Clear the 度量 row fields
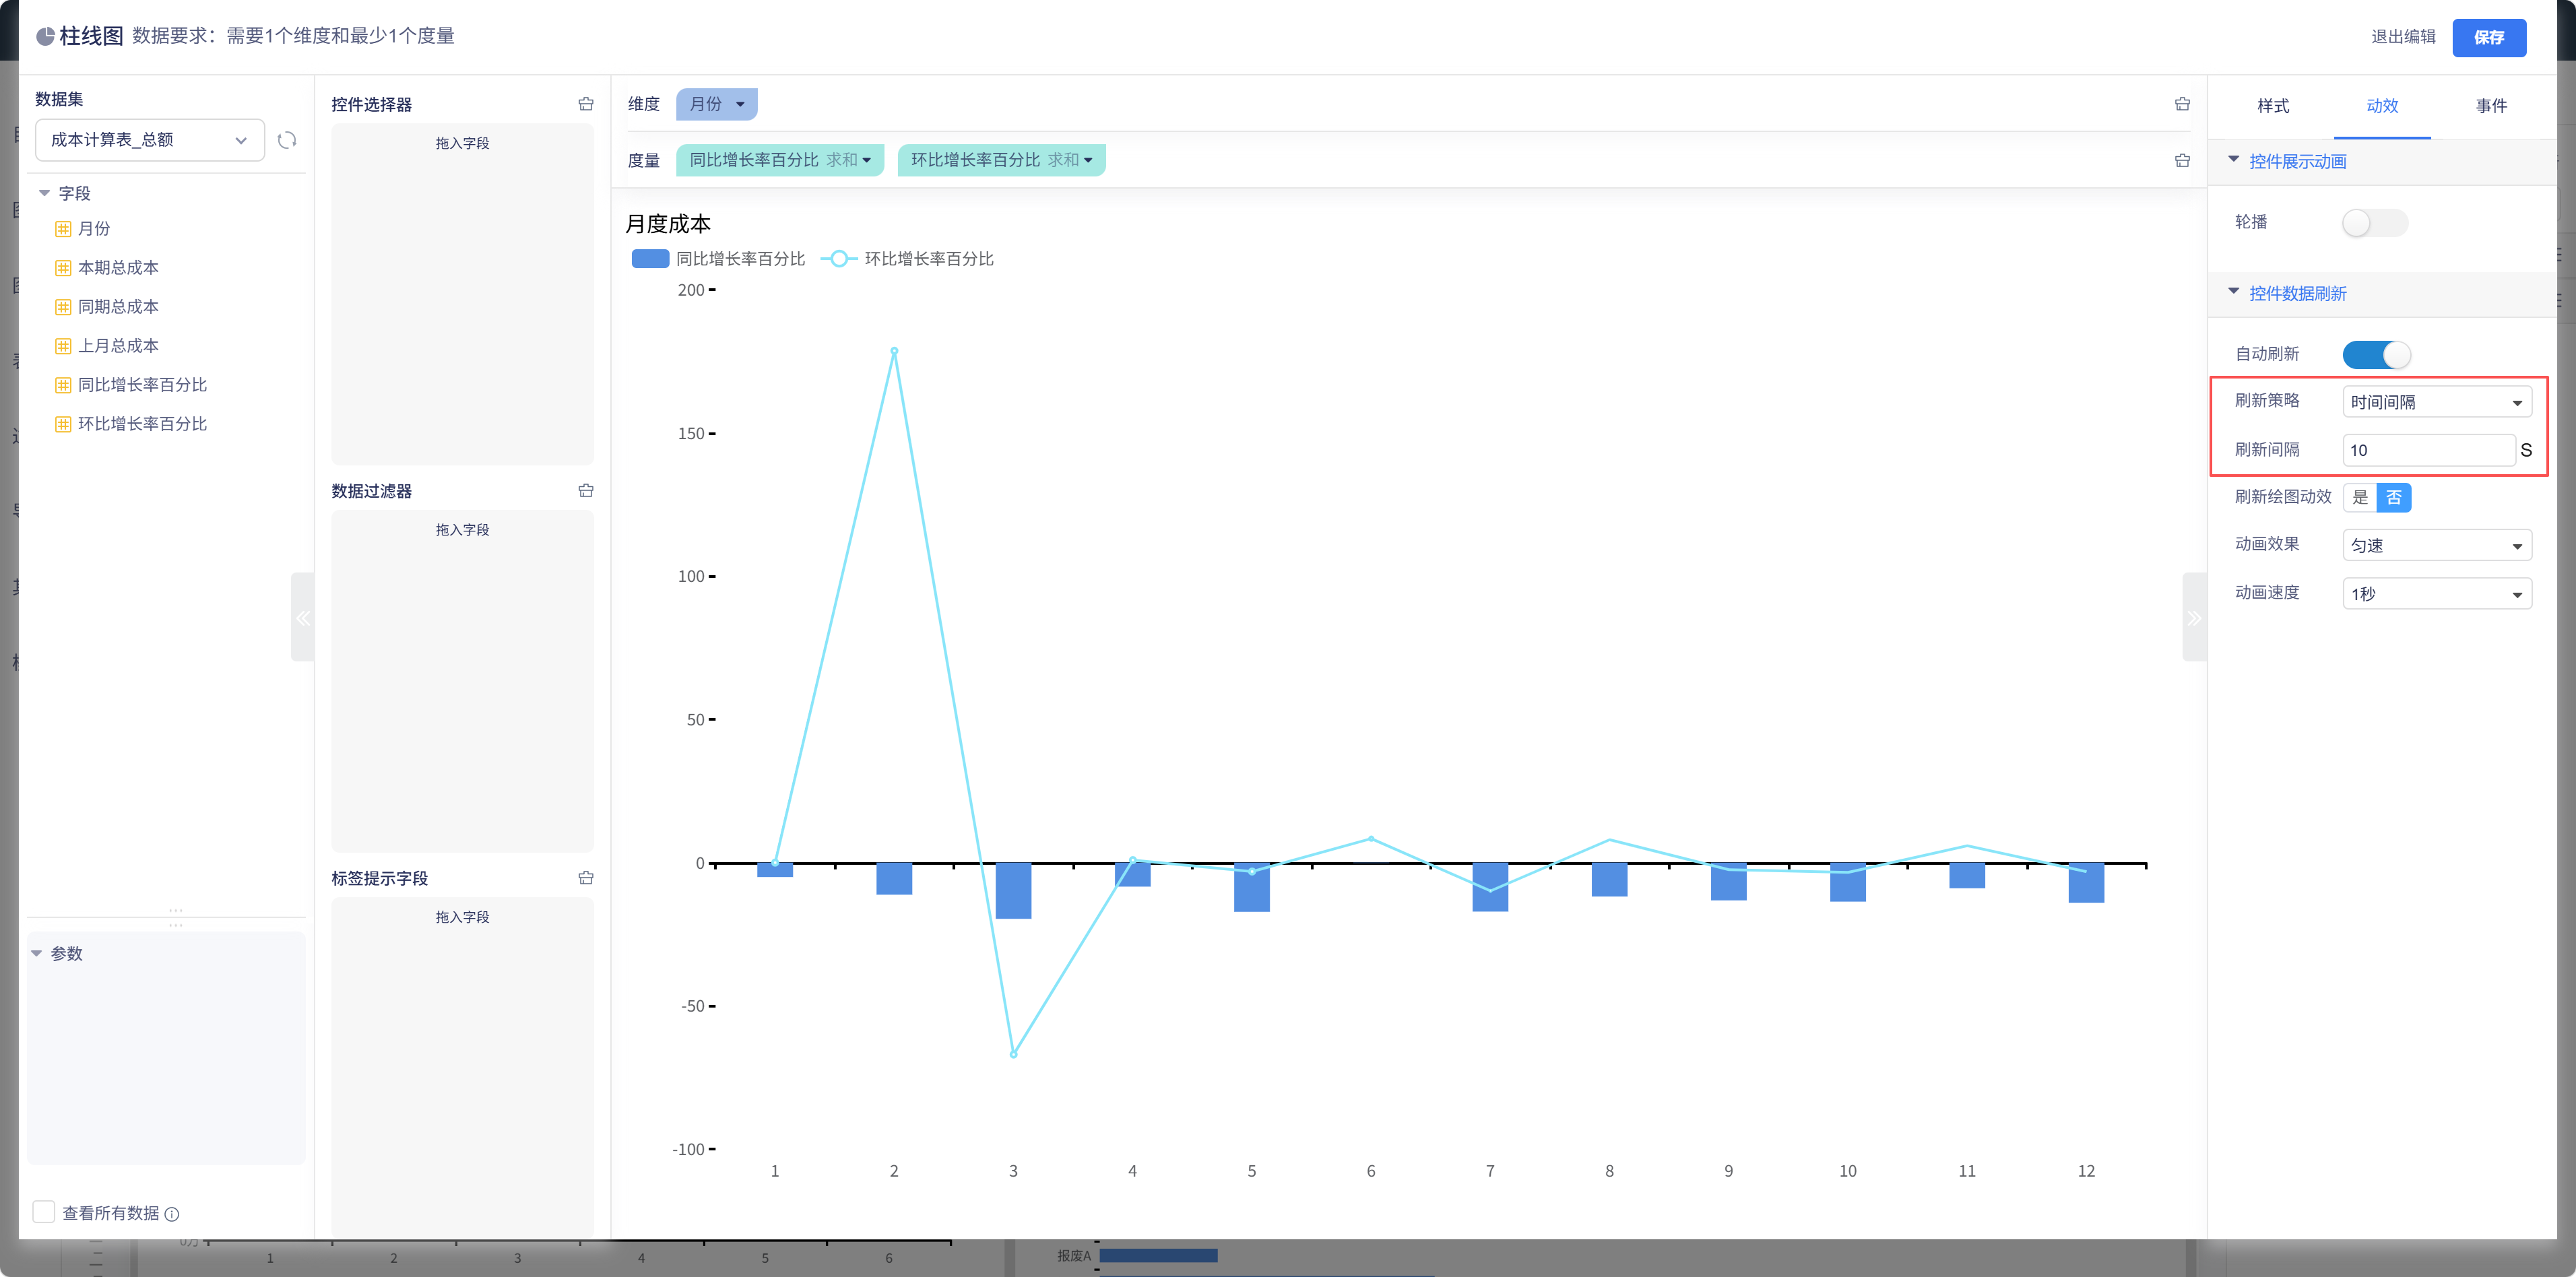 pyautogui.click(x=2182, y=160)
